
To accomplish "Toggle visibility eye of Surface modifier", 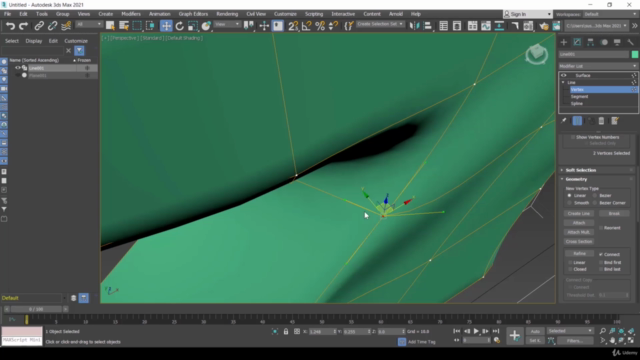I will [x=564, y=76].
